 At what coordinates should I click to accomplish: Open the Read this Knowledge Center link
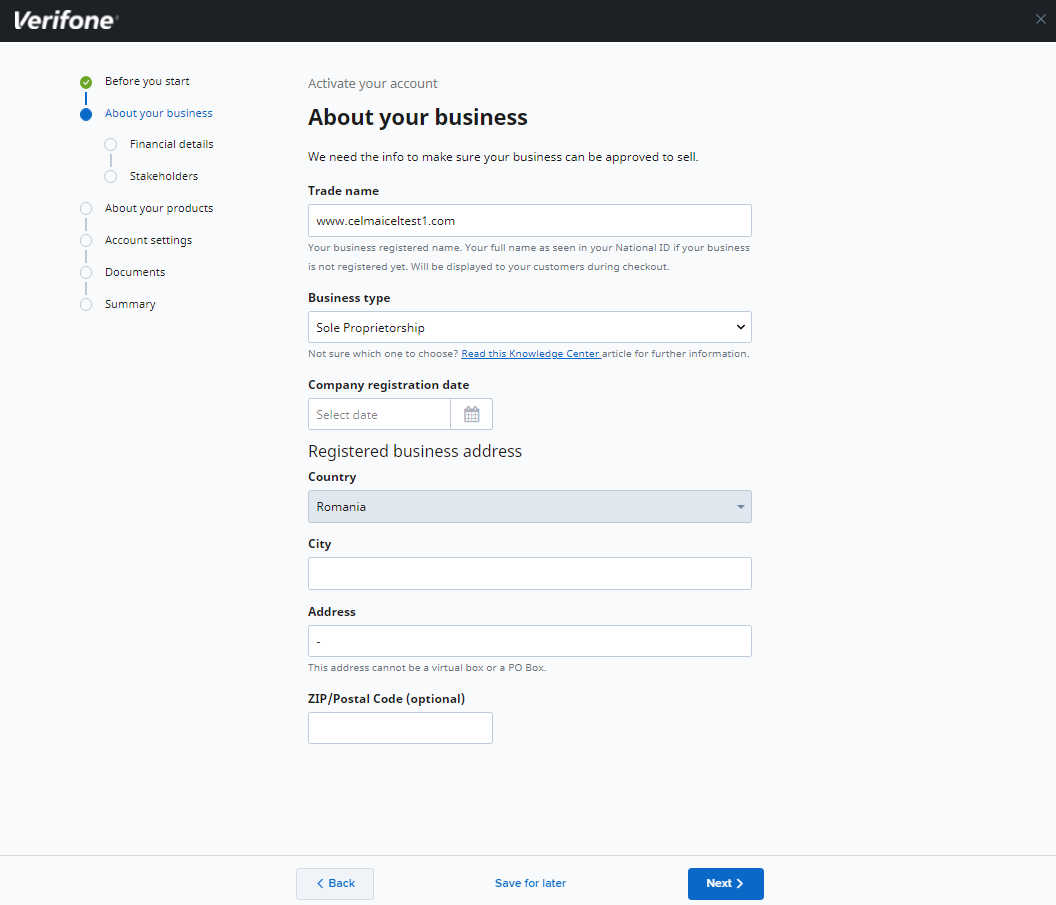(531, 353)
